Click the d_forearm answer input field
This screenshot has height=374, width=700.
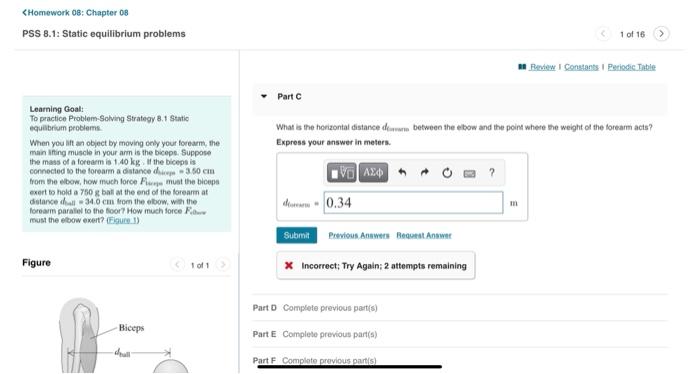413,203
